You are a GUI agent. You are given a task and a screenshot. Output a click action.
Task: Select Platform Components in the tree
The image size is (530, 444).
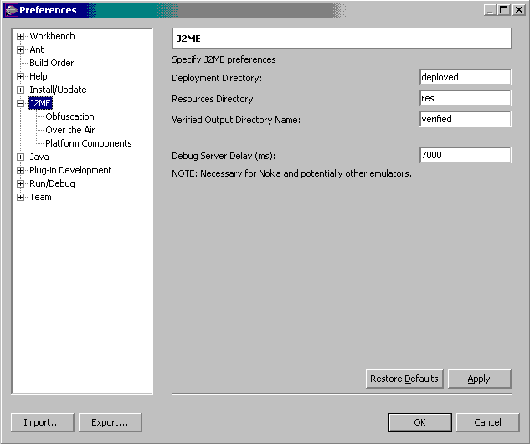(88, 144)
